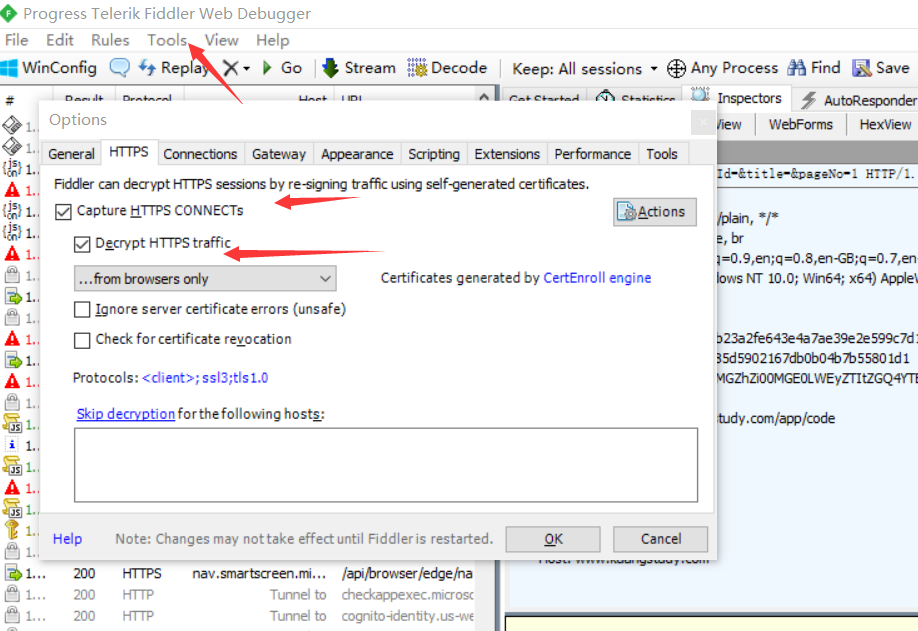The image size is (918, 631).
Task: Switch to the Connections tab
Action: pyautogui.click(x=200, y=154)
